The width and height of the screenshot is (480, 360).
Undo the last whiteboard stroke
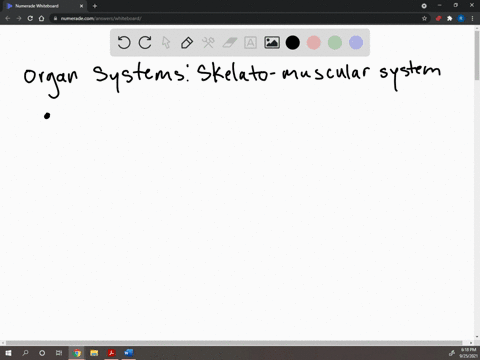(x=124, y=43)
